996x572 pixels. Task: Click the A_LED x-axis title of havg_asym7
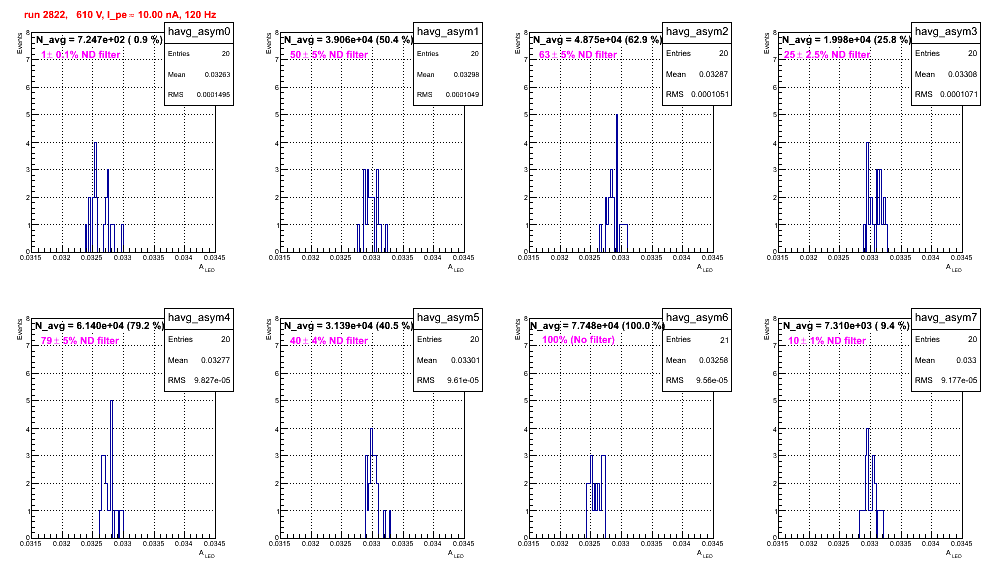click(x=954, y=554)
